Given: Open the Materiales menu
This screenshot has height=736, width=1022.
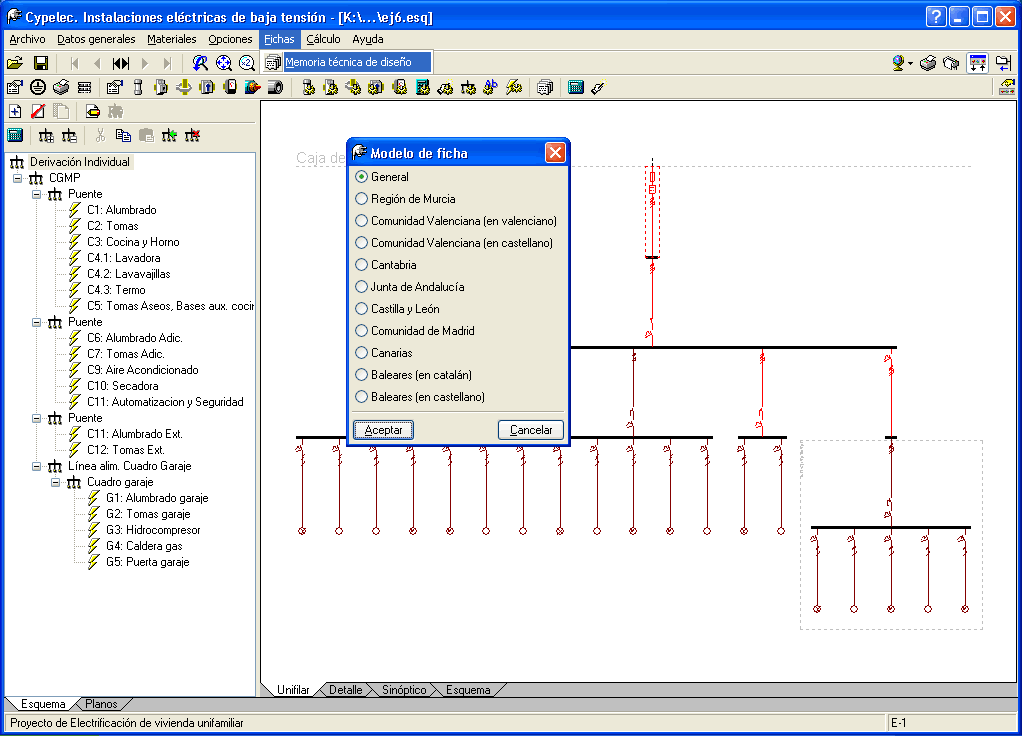Looking at the screenshot, I should pos(171,39).
